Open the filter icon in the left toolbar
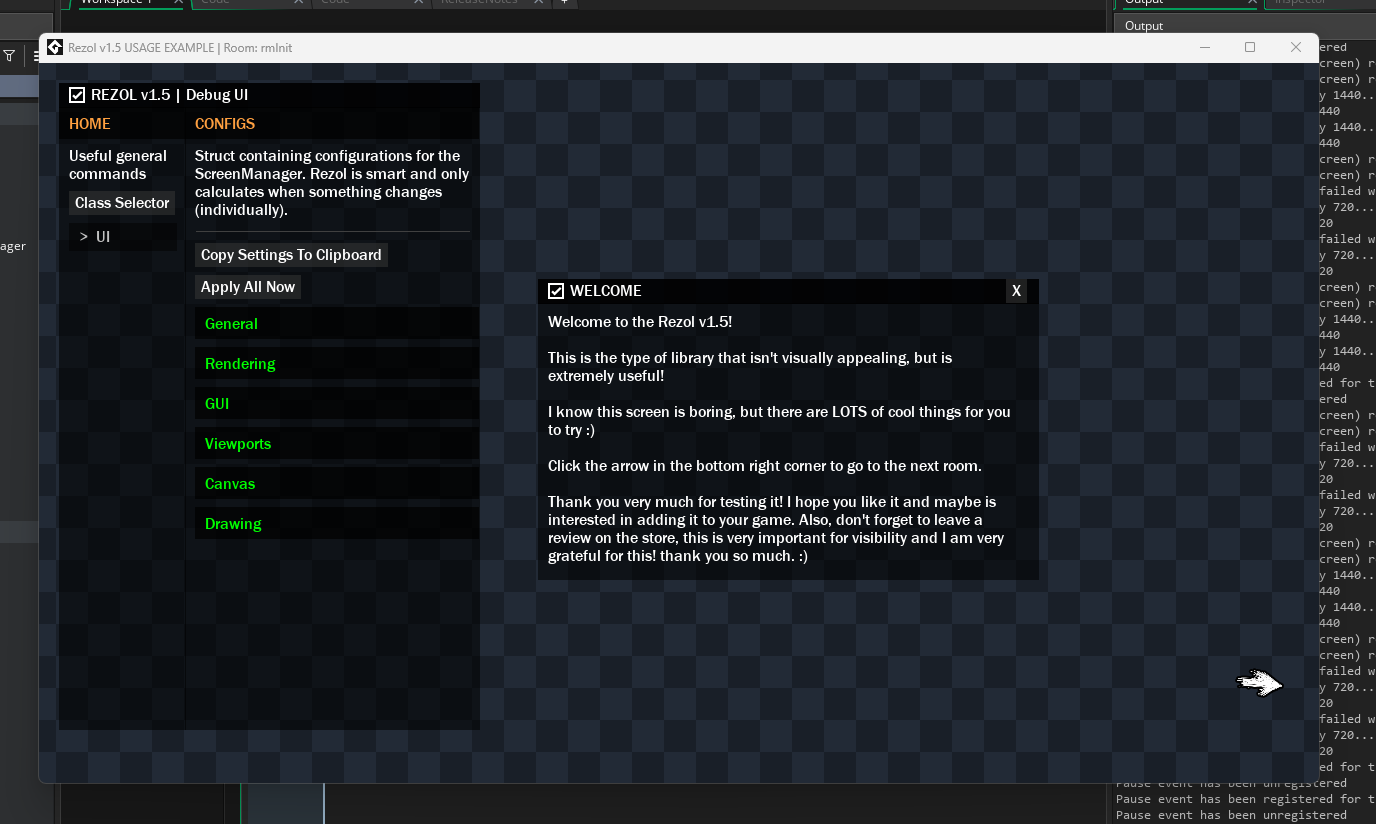 click(11, 55)
